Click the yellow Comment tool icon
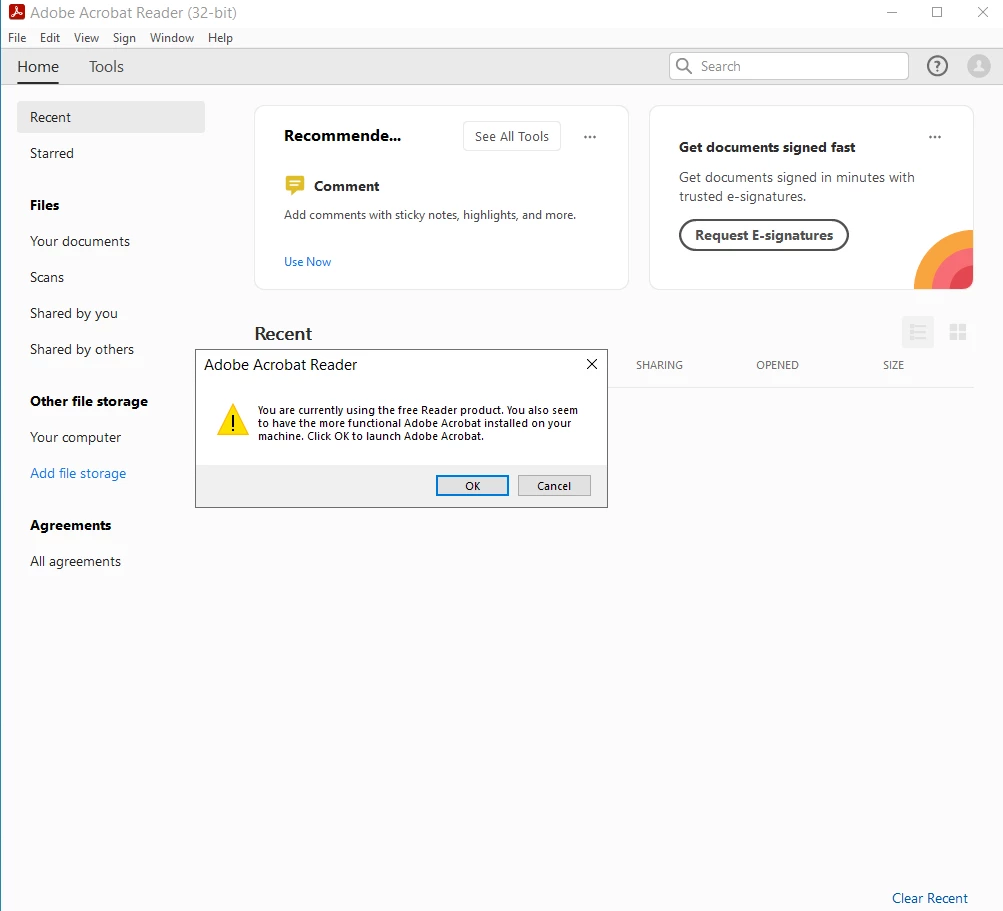This screenshot has width=1003, height=911. pyautogui.click(x=294, y=186)
